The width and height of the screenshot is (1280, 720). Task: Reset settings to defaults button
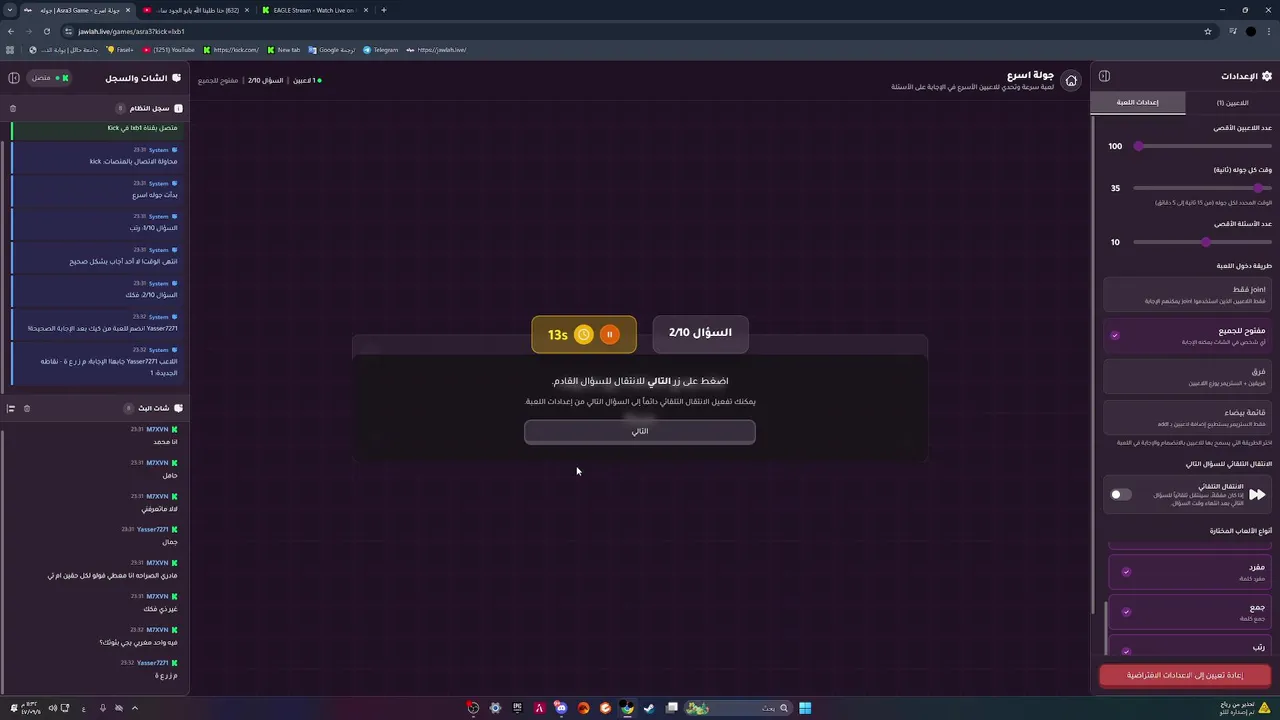[x=1185, y=675]
